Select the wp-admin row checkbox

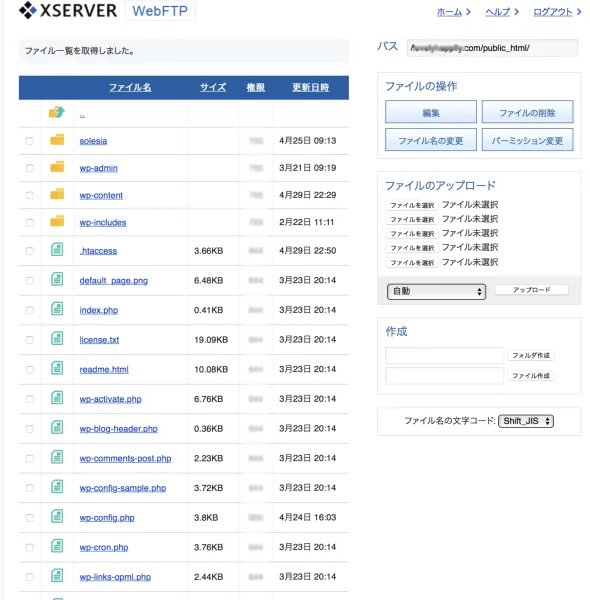click(x=29, y=168)
